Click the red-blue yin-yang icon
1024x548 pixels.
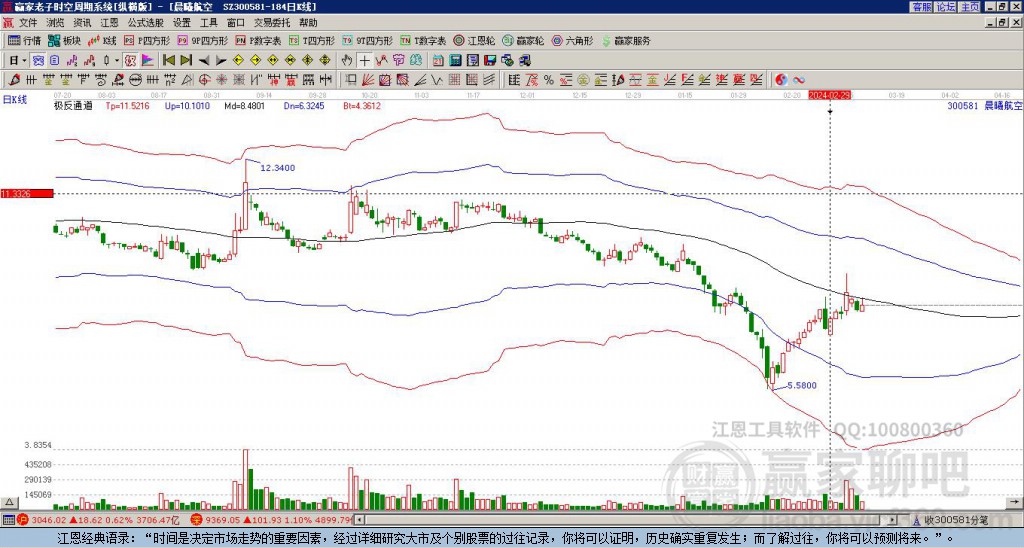[x=781, y=80]
